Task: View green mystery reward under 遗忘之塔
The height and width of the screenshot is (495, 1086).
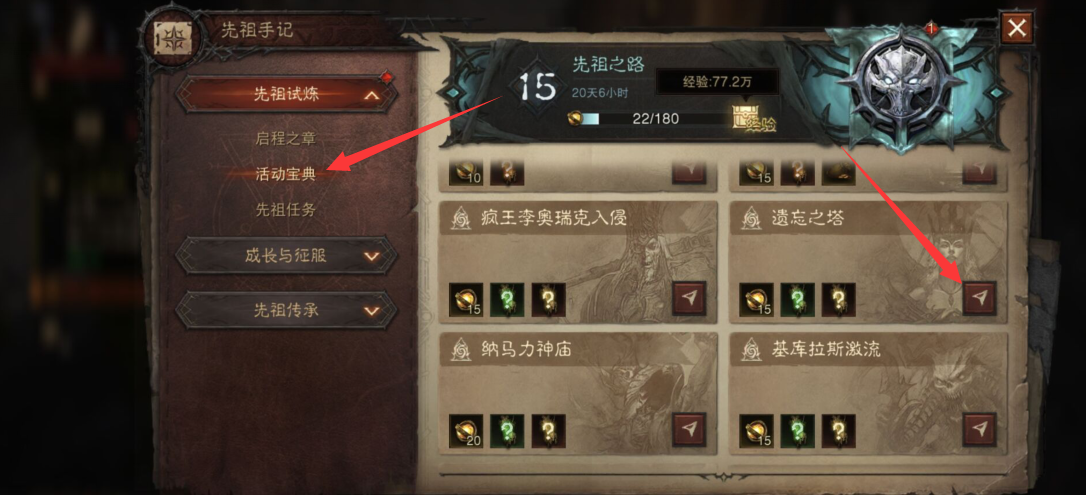Action: (797, 300)
